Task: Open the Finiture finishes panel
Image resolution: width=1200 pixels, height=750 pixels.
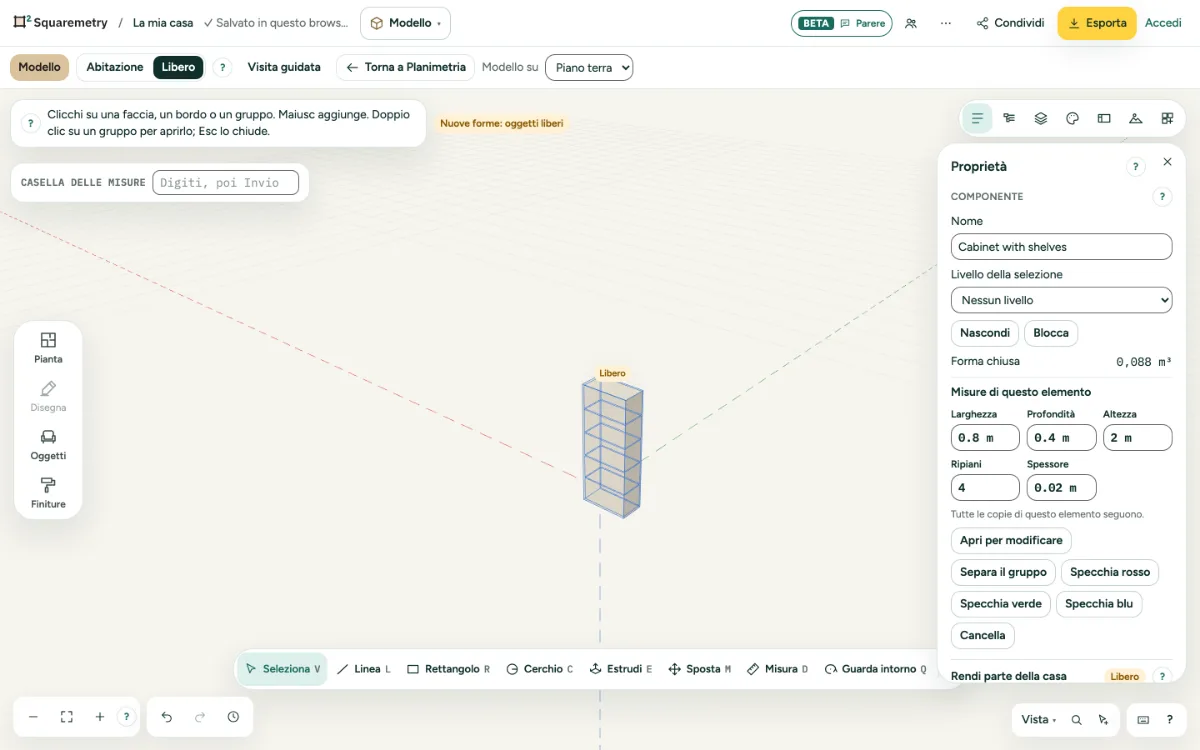Action: (x=48, y=493)
